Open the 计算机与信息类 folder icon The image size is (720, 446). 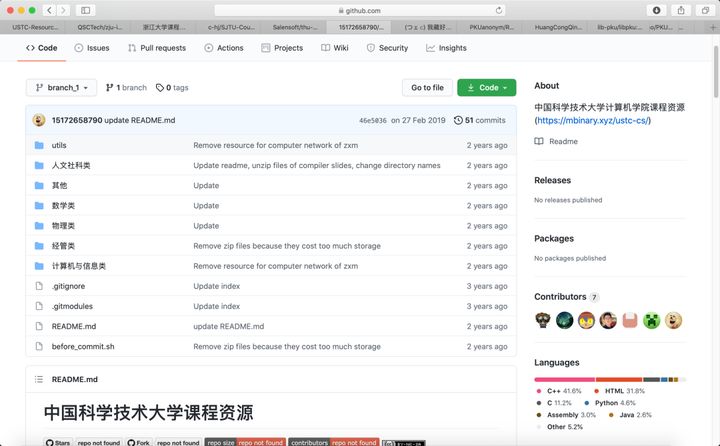click(39, 266)
